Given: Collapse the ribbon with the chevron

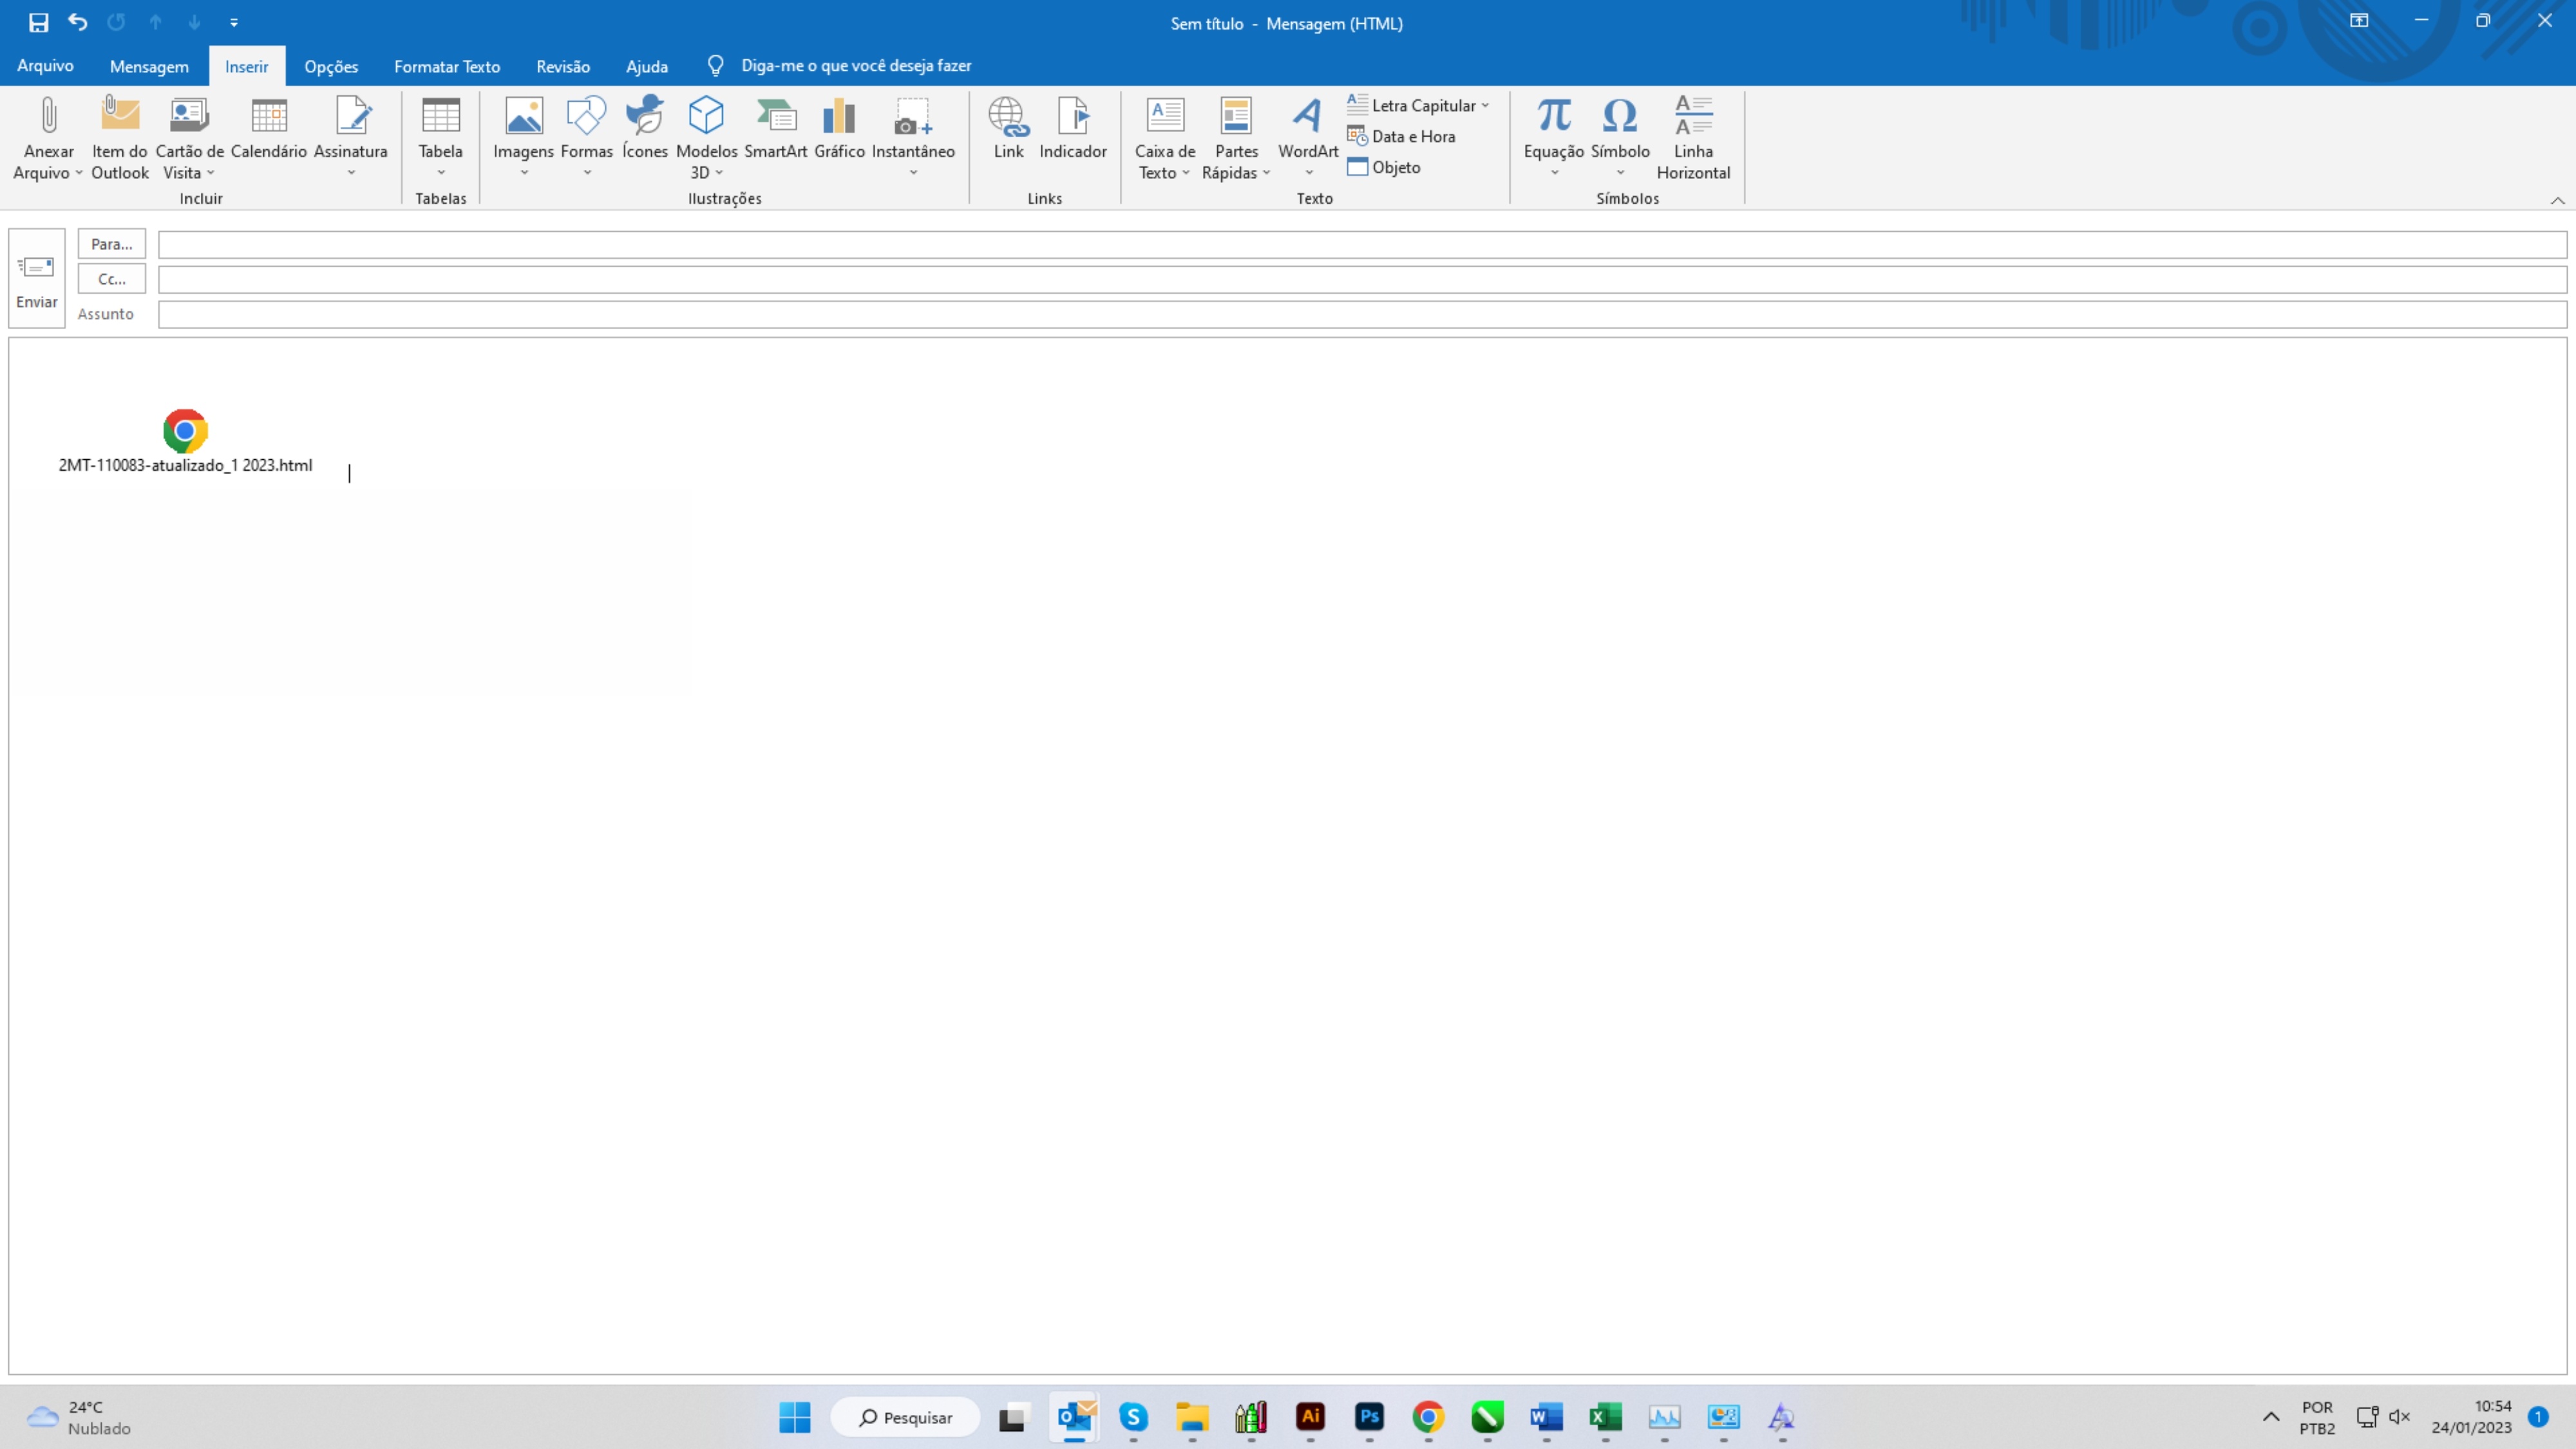Looking at the screenshot, I should click(2557, 200).
